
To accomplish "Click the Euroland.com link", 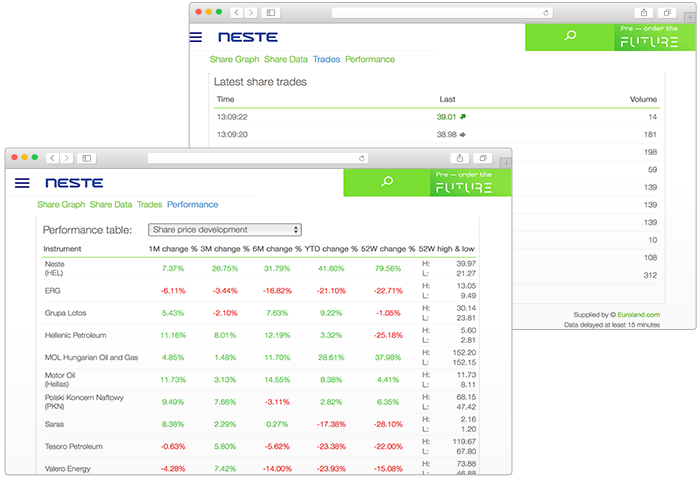I will pyautogui.click(x=640, y=314).
